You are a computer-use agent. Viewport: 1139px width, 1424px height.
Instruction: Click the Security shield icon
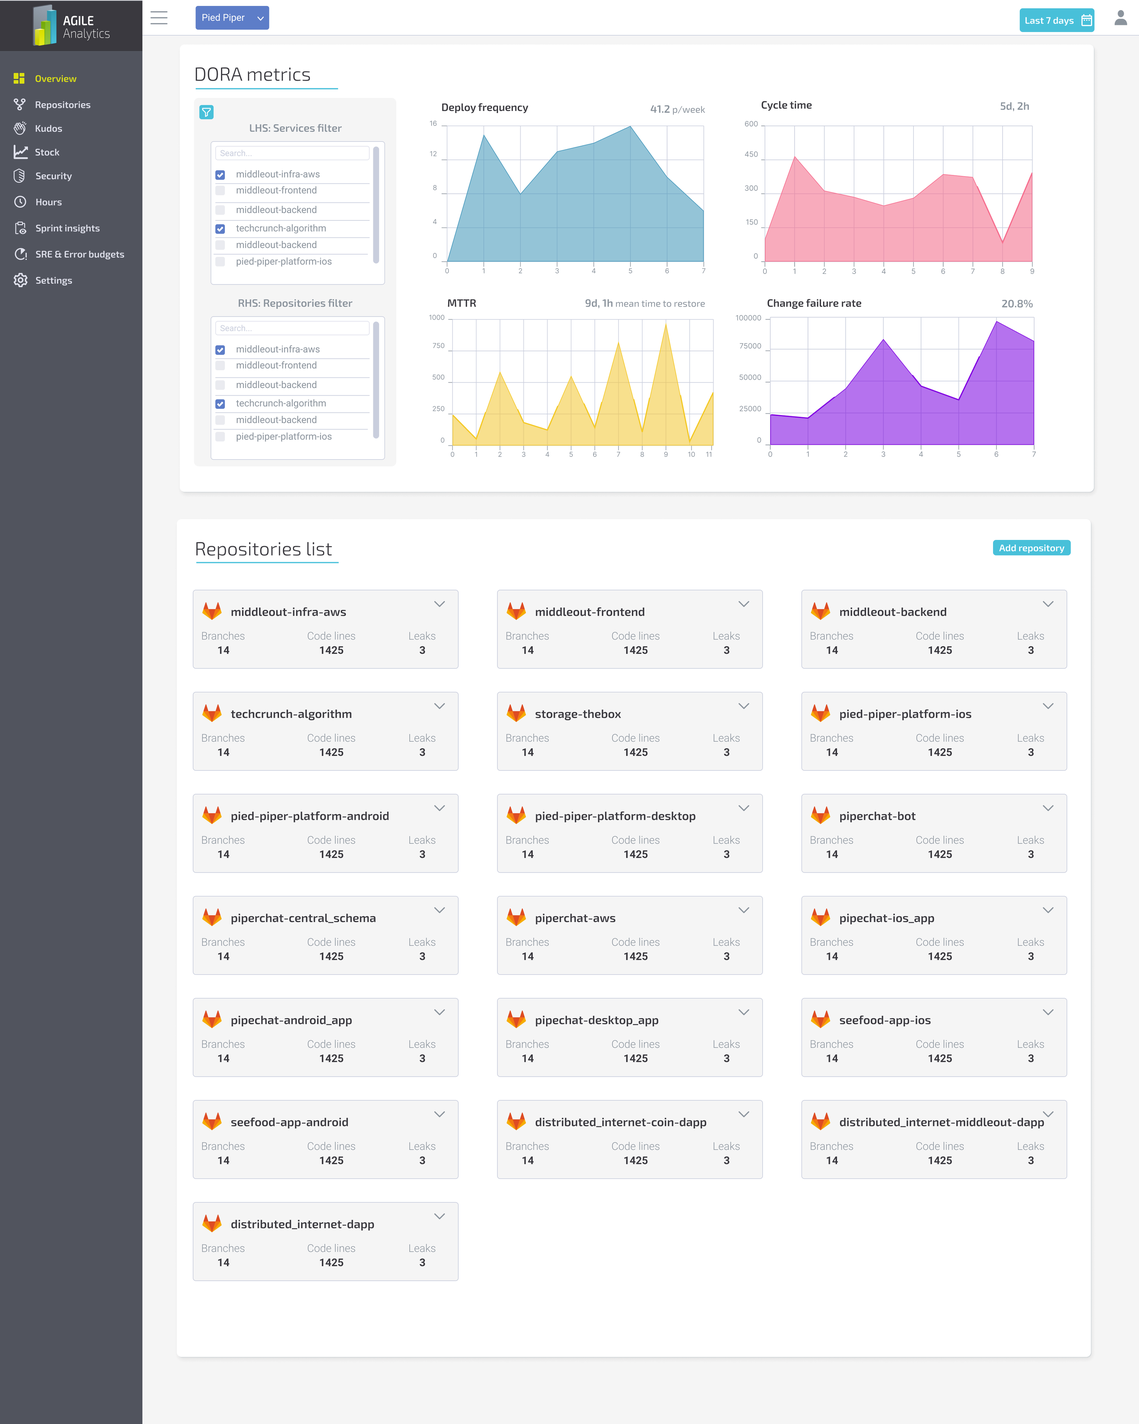point(20,176)
